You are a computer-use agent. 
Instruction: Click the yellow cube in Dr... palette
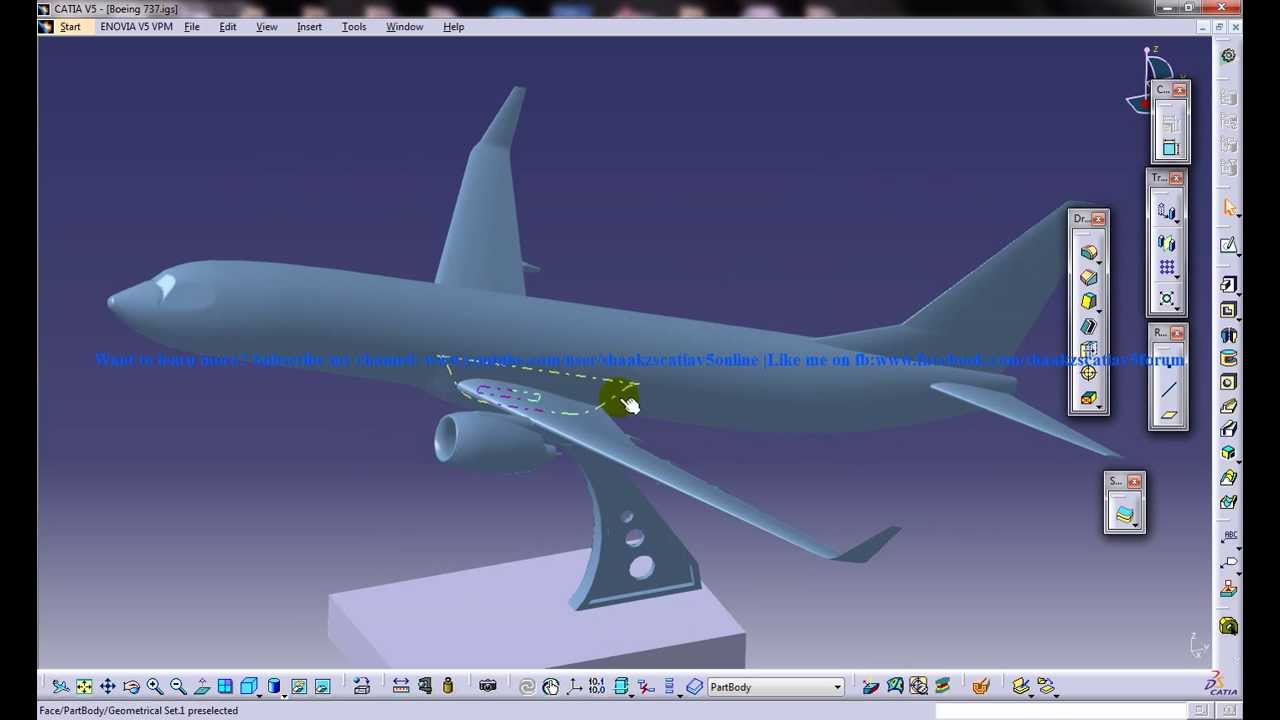pyautogui.click(x=1089, y=301)
